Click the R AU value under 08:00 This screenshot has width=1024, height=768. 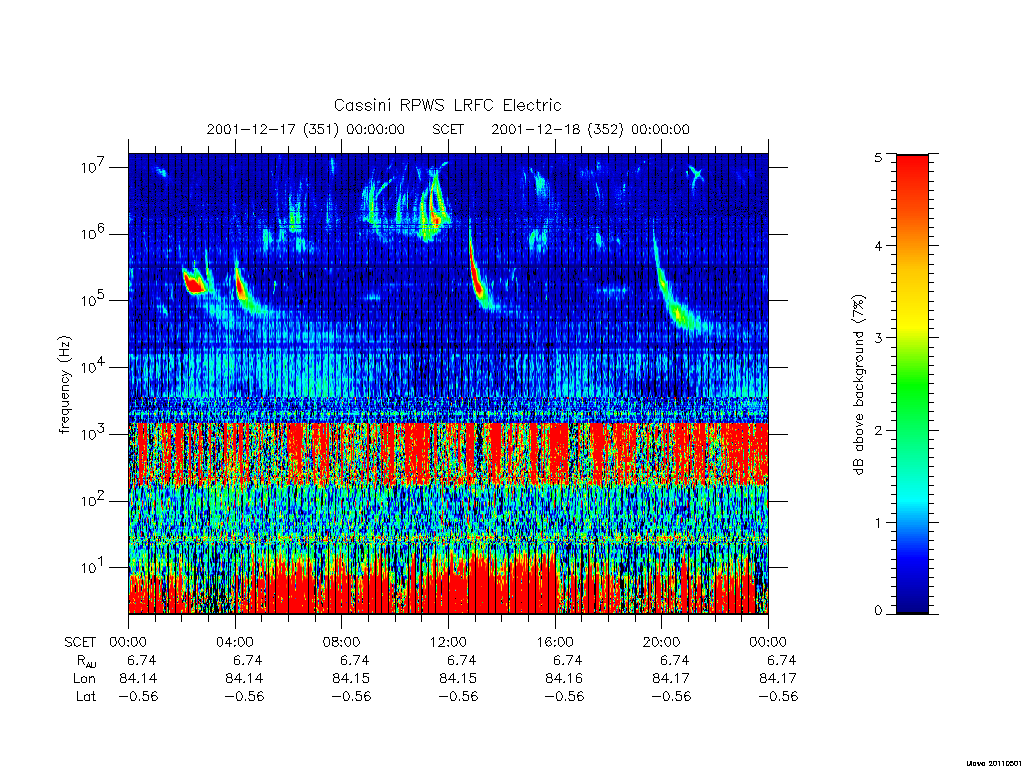tap(355, 660)
